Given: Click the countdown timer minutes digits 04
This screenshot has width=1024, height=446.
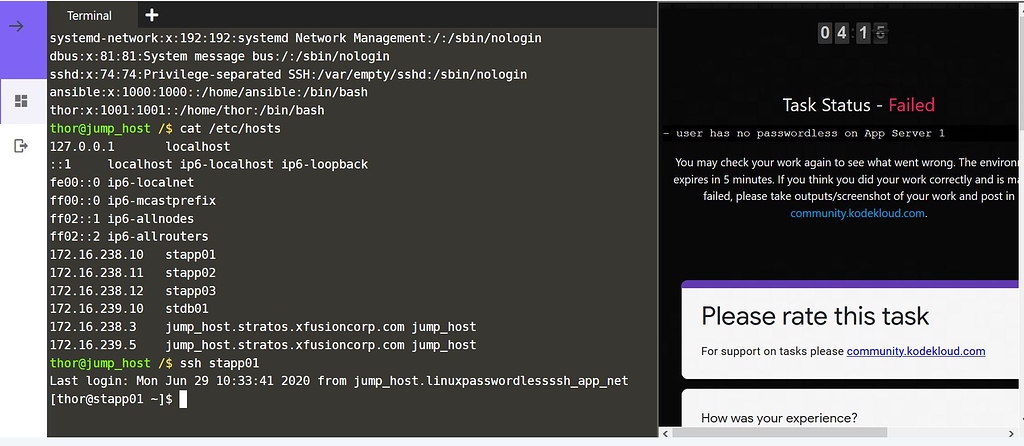Looking at the screenshot, I should pos(834,33).
